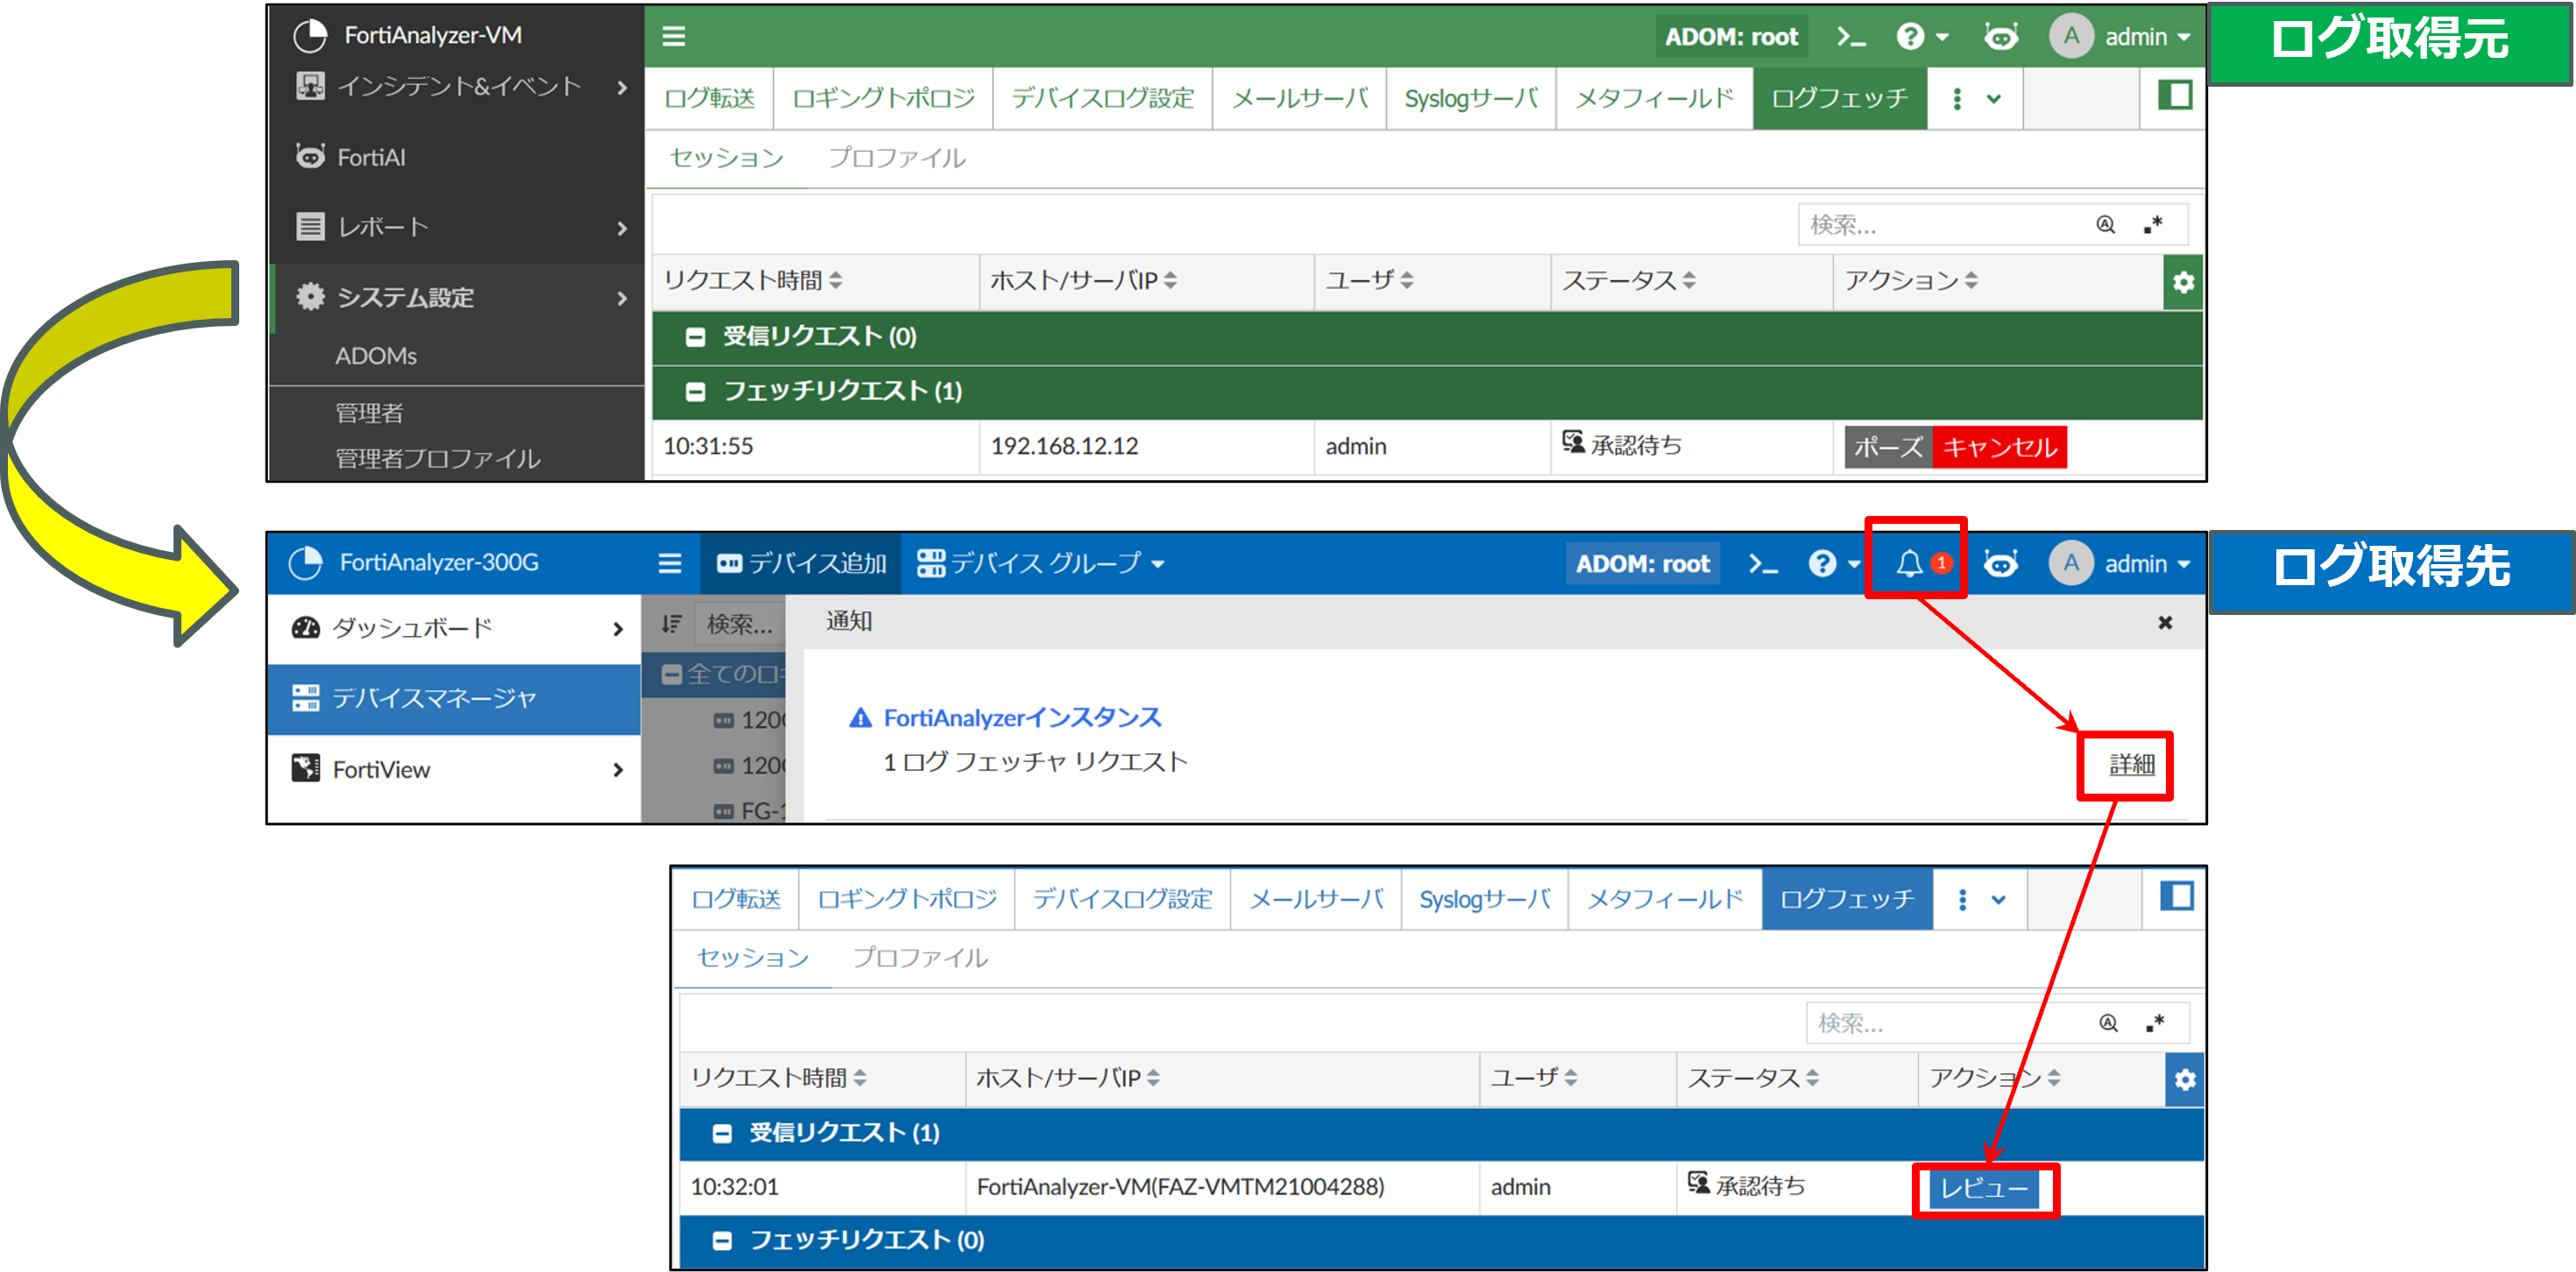Open Syslogサーバ tab in bottom panel
2576x1272 pixels.
click(x=1484, y=899)
